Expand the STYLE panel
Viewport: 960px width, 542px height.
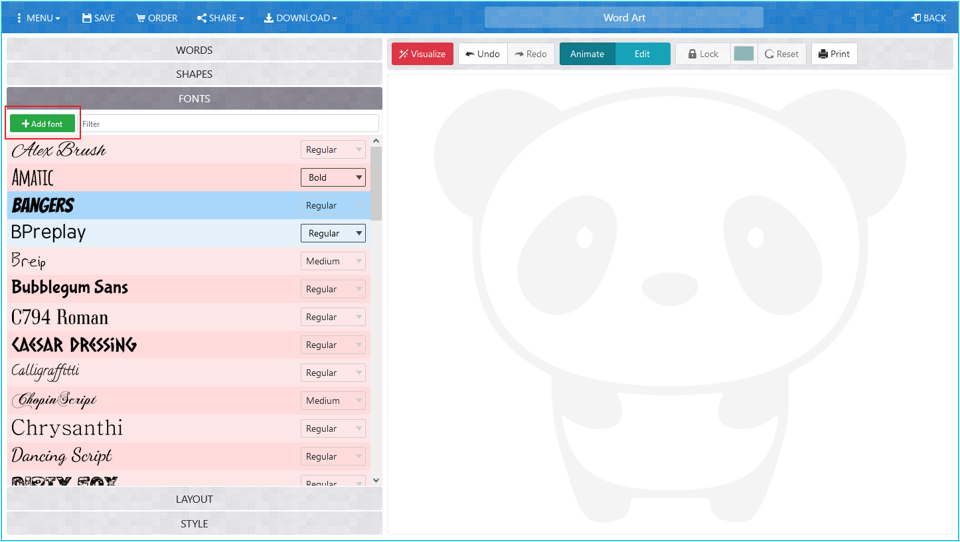[x=194, y=524]
